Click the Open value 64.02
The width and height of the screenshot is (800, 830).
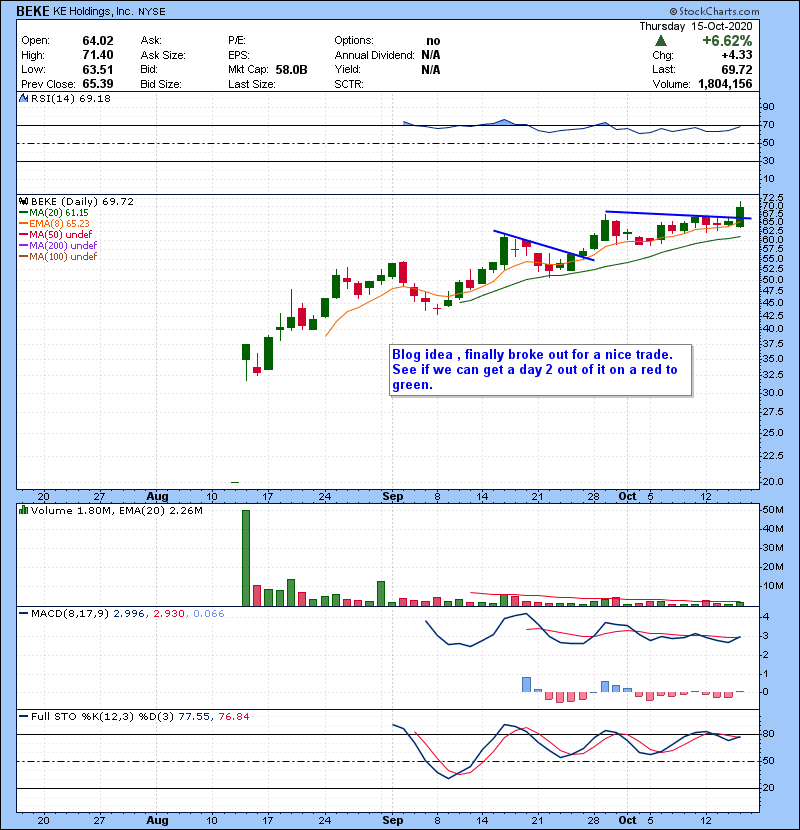[x=98, y=41]
